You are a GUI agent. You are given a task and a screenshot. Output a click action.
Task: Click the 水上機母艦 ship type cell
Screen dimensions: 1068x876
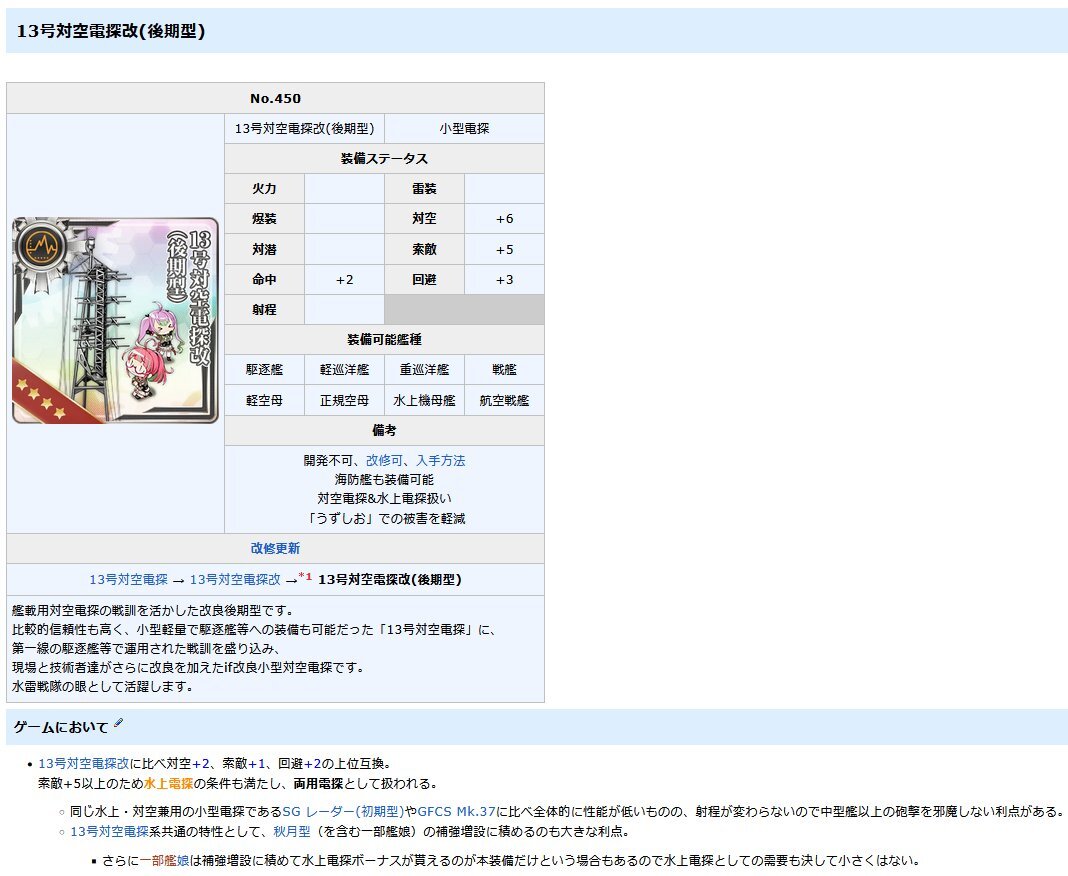pyautogui.click(x=424, y=401)
